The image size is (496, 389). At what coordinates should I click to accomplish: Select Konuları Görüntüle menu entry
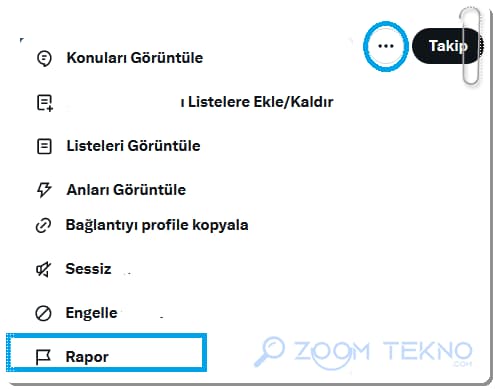tap(135, 58)
